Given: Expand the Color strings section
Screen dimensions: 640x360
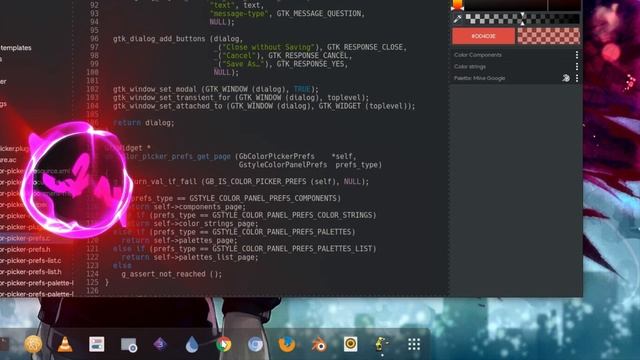Looking at the screenshot, I should click(470, 67).
